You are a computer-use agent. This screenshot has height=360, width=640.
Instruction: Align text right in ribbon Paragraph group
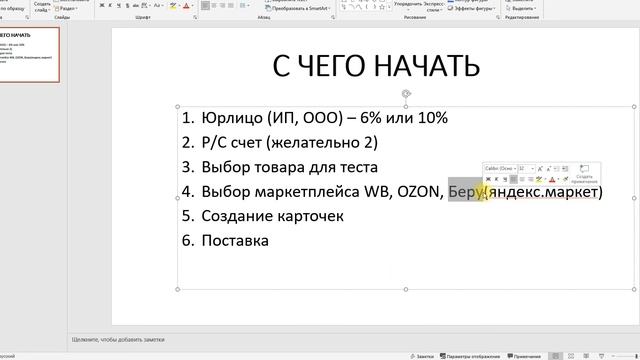[x=222, y=6]
